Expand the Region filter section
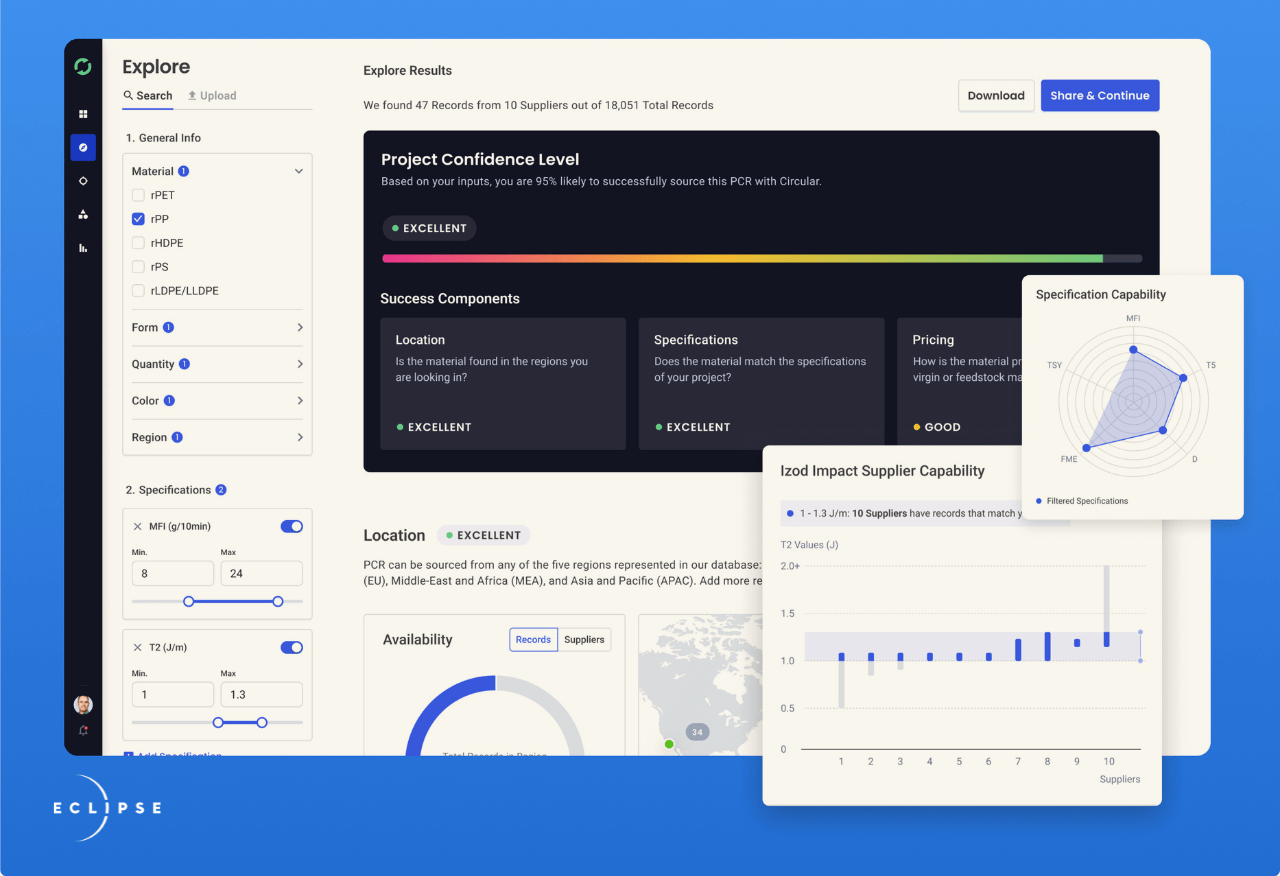The height and width of the screenshot is (876, 1280). (x=299, y=437)
